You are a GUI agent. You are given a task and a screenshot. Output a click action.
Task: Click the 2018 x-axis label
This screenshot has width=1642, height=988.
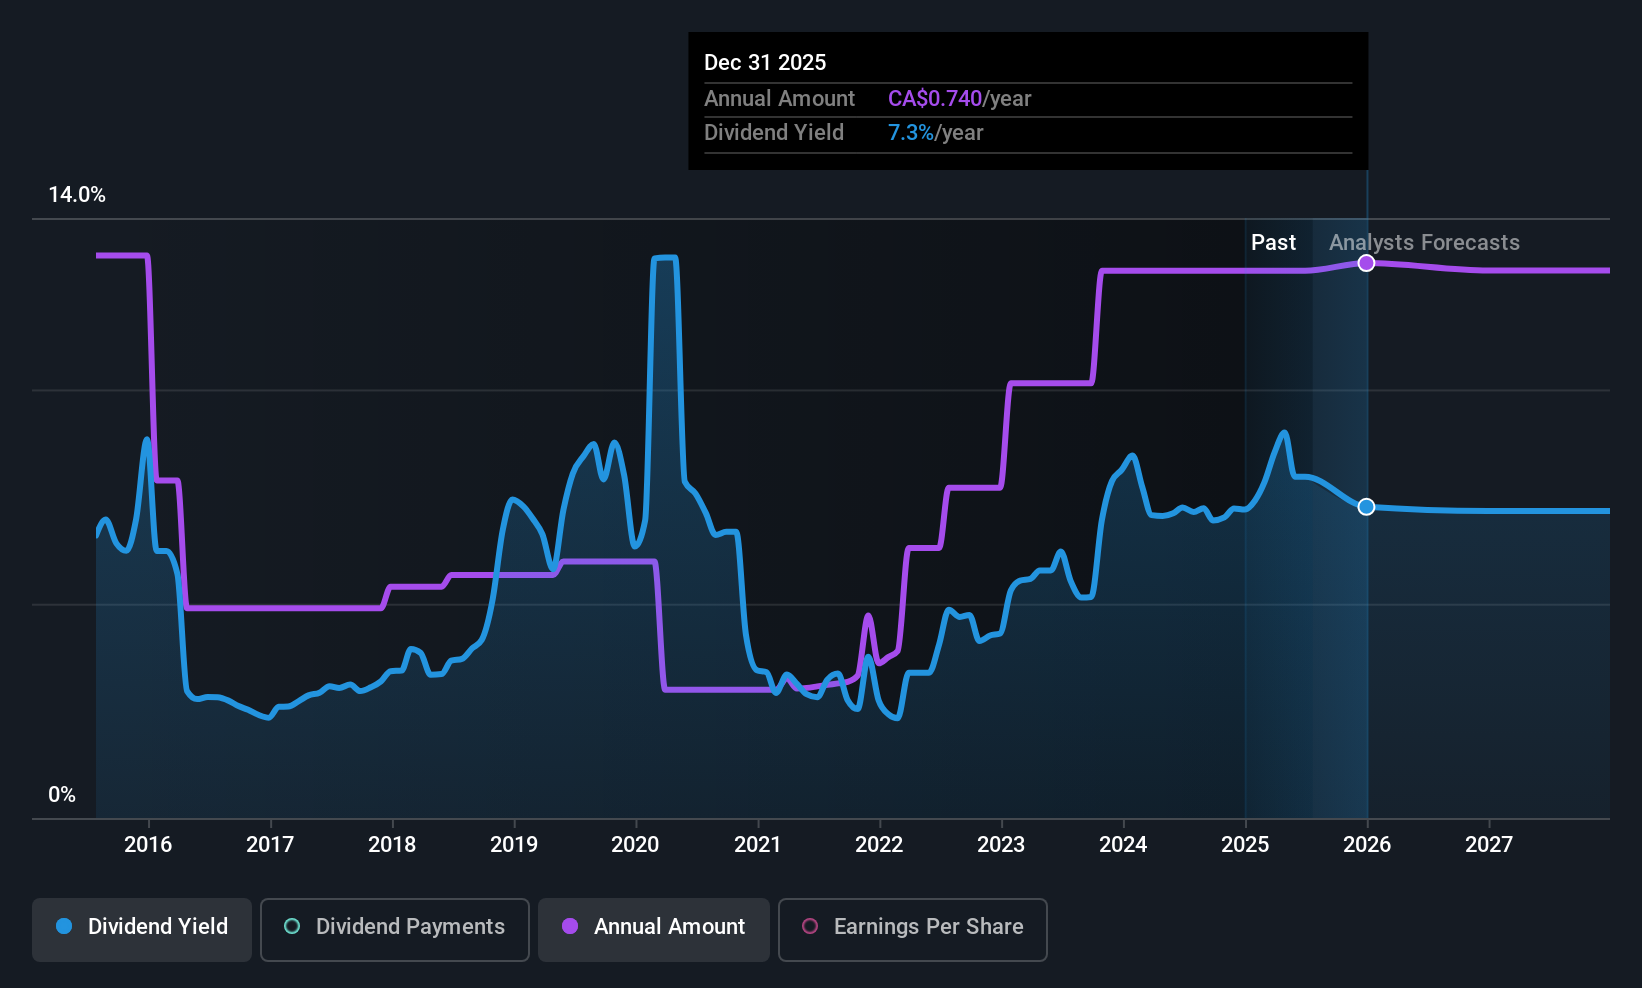click(x=392, y=845)
